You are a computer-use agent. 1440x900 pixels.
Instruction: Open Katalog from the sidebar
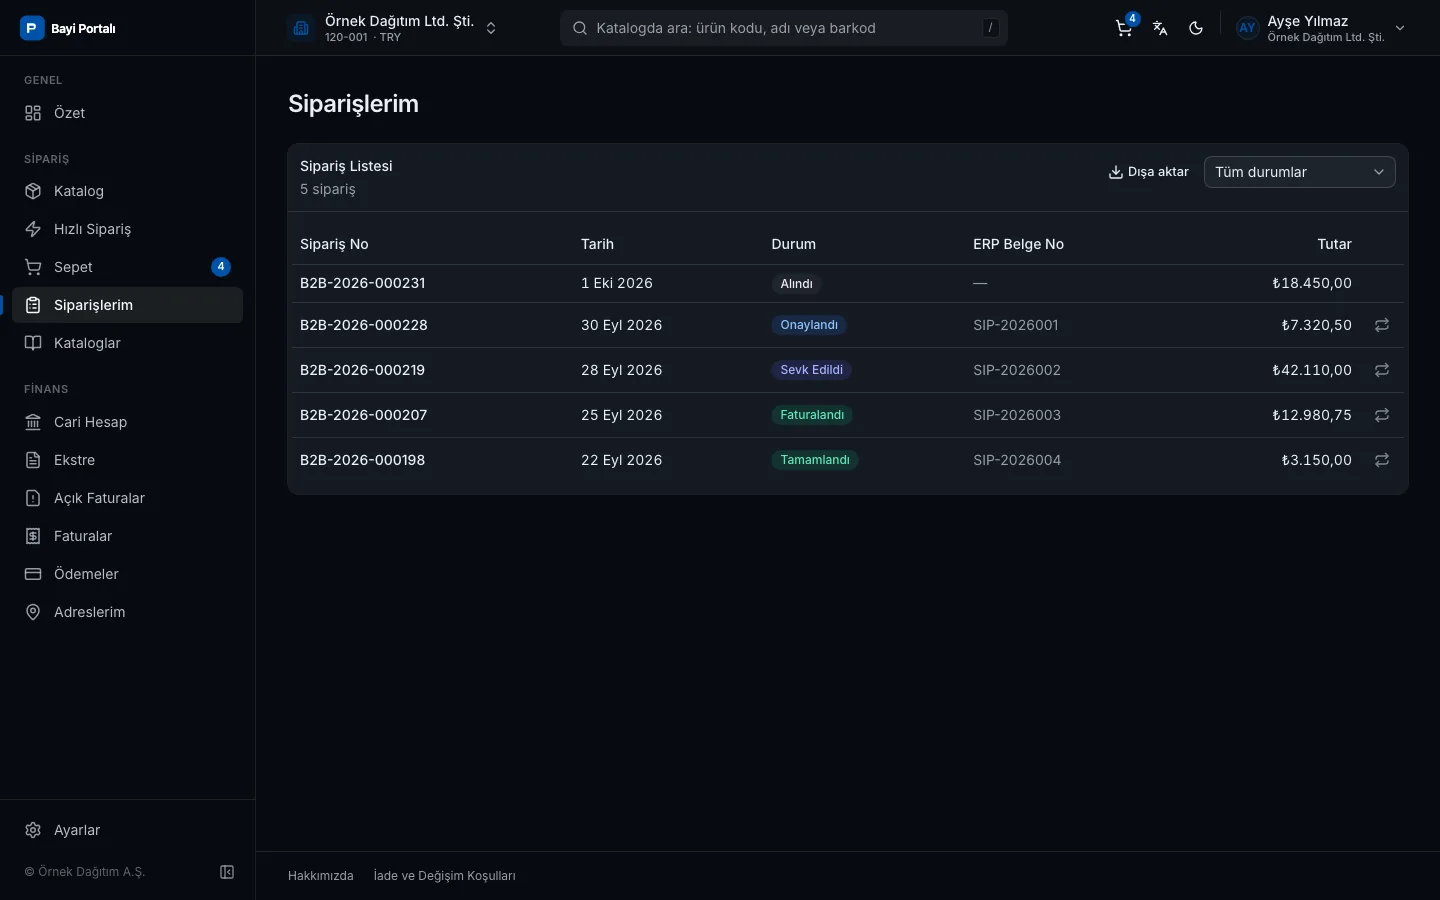128,191
